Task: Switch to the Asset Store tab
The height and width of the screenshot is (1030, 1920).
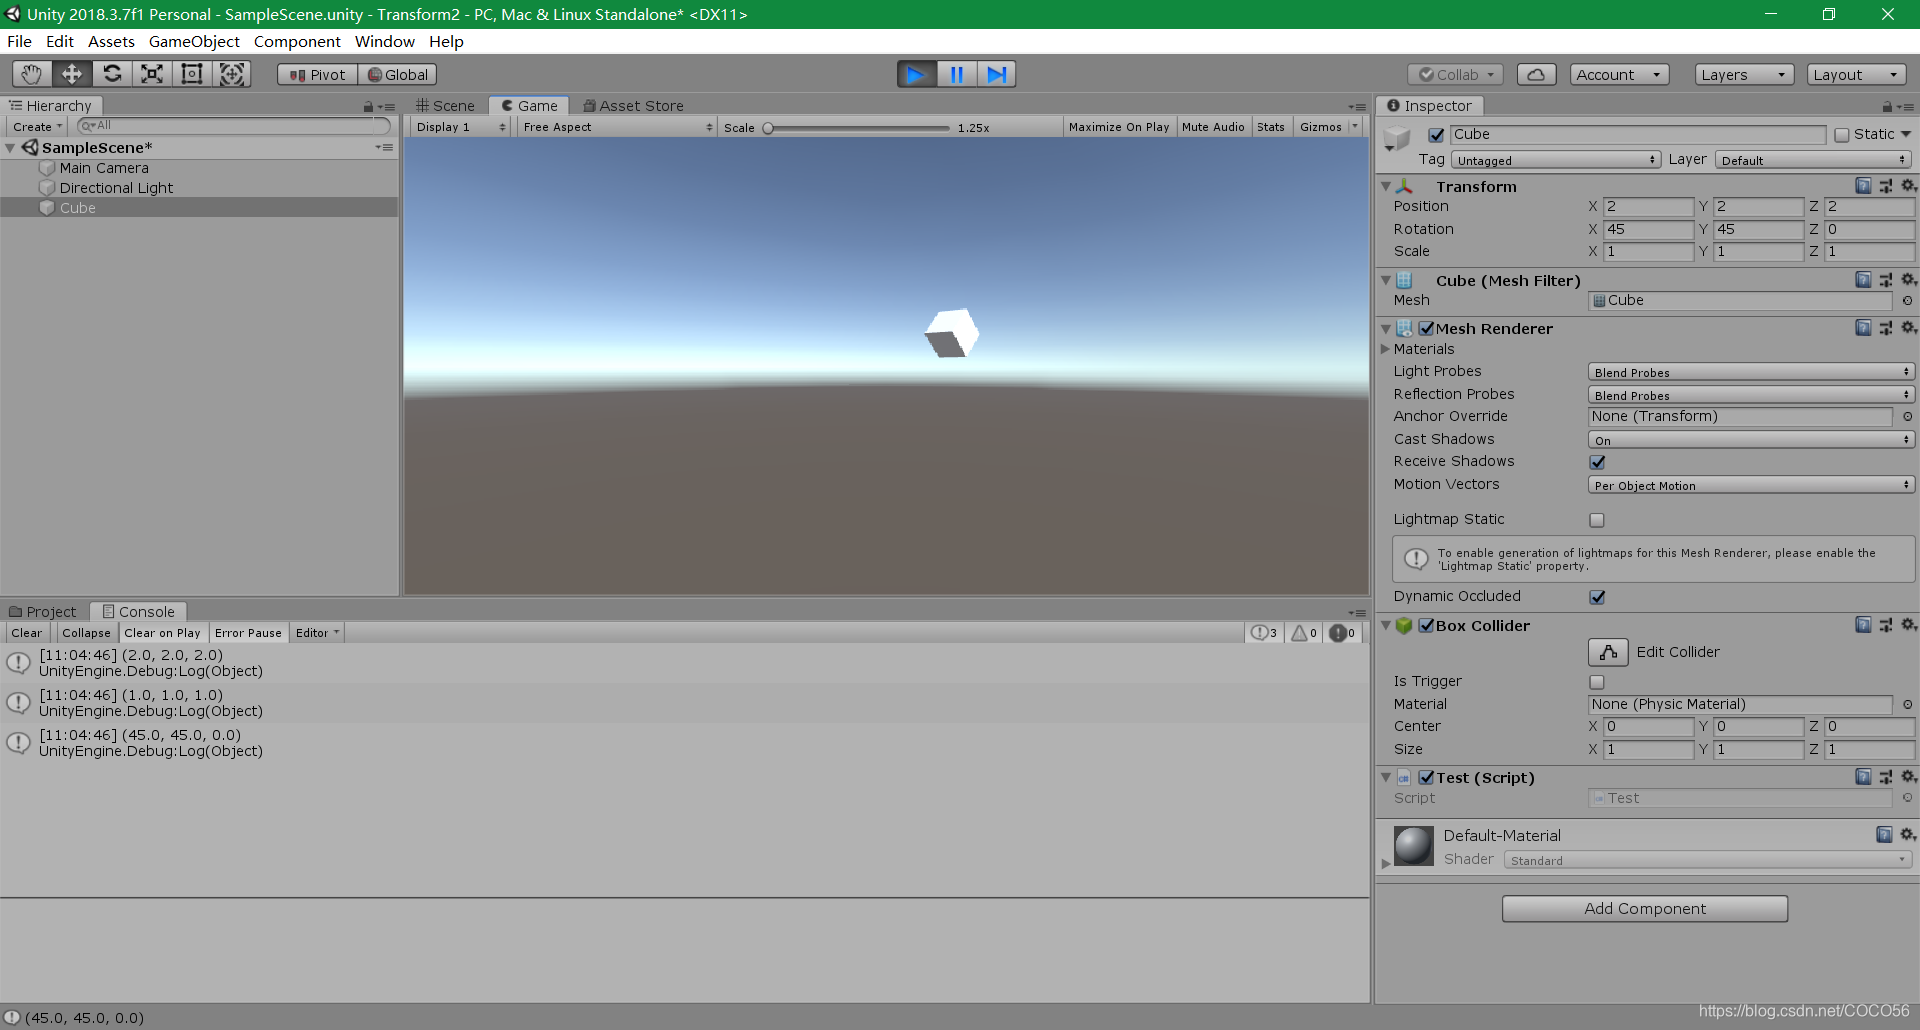Action: tap(634, 106)
